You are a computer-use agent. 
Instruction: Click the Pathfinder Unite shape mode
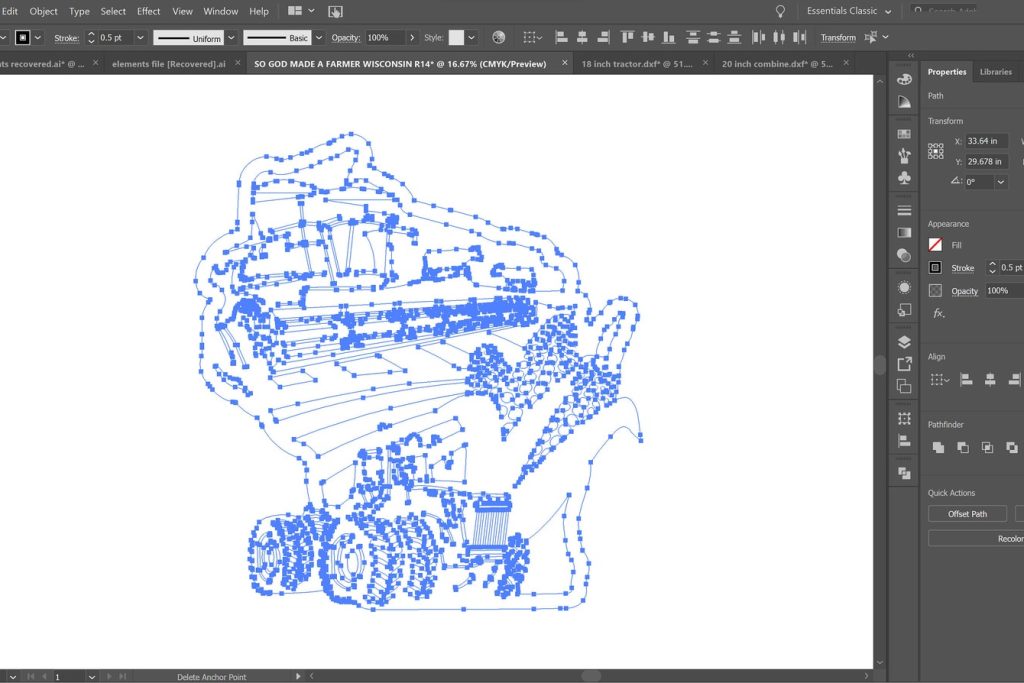pos(938,447)
